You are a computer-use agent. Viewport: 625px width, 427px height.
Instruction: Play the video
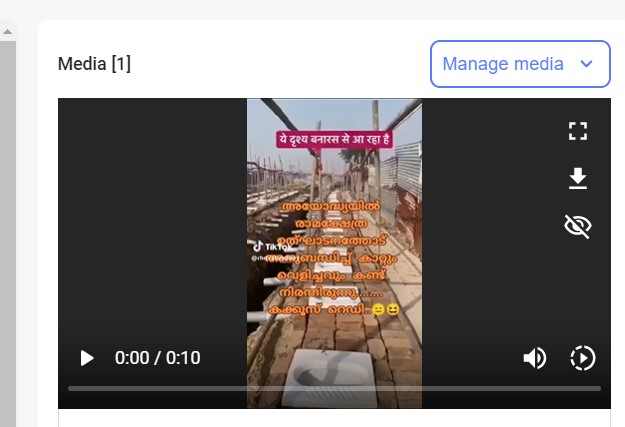pos(86,358)
